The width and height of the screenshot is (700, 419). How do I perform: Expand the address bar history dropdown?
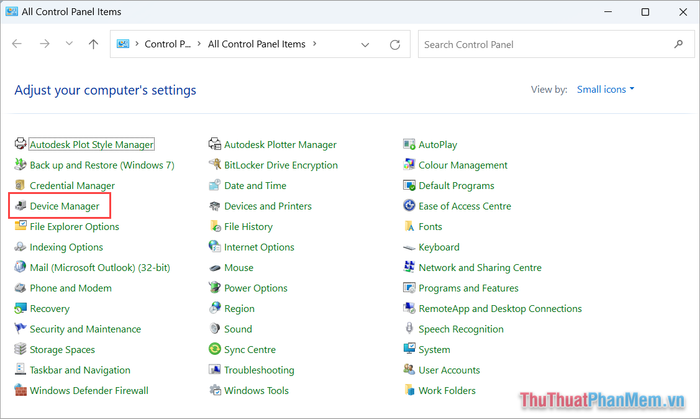point(365,45)
